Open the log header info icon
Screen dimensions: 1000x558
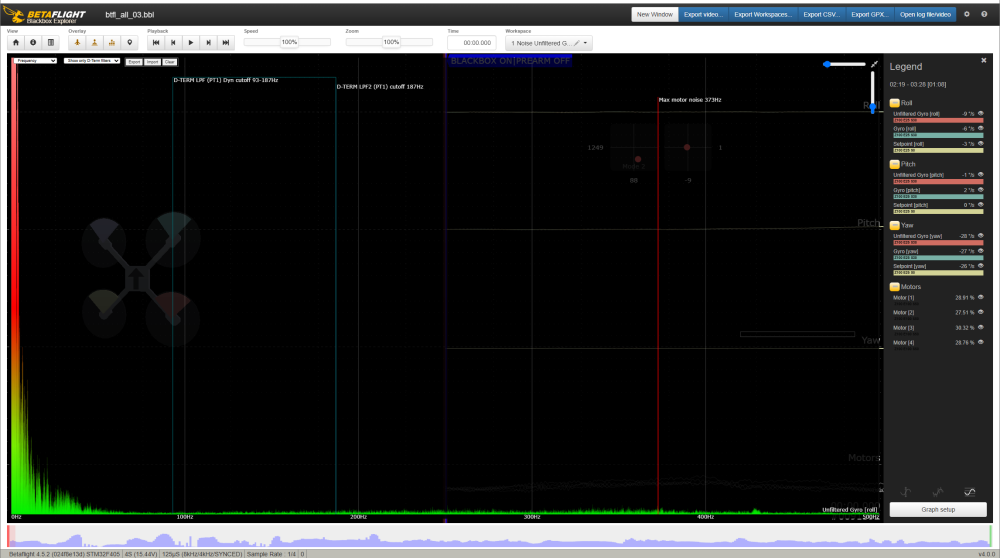click(33, 43)
